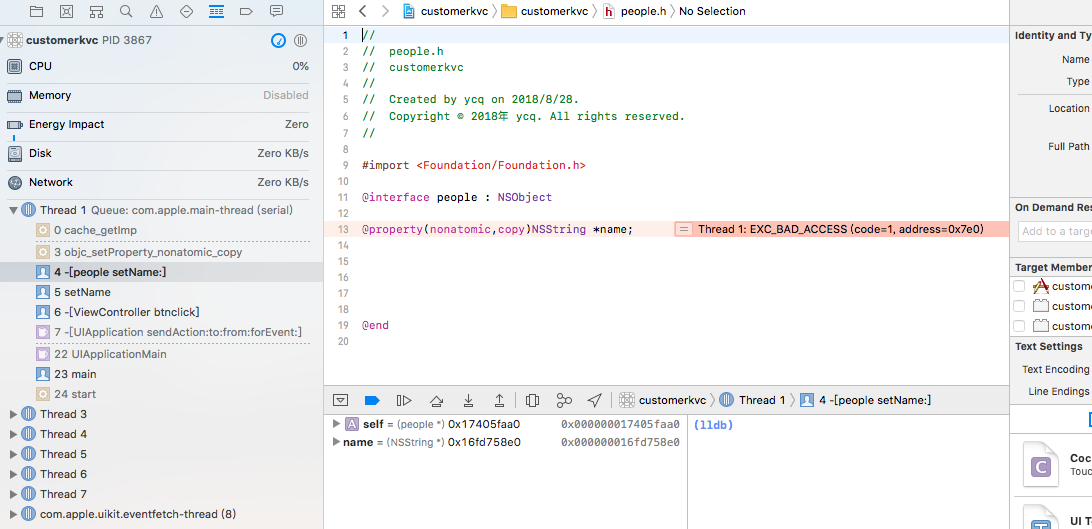The height and width of the screenshot is (529, 1092).
Task: Tick the second Target Membership checkbox
Action: tap(1019, 306)
